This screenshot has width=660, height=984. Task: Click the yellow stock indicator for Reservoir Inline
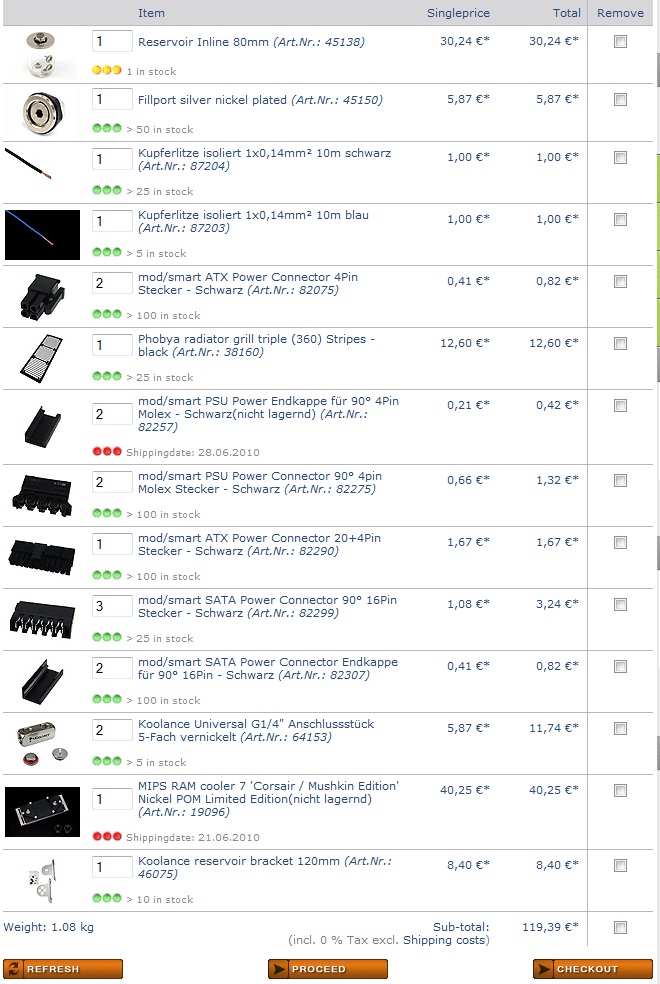tap(107, 70)
